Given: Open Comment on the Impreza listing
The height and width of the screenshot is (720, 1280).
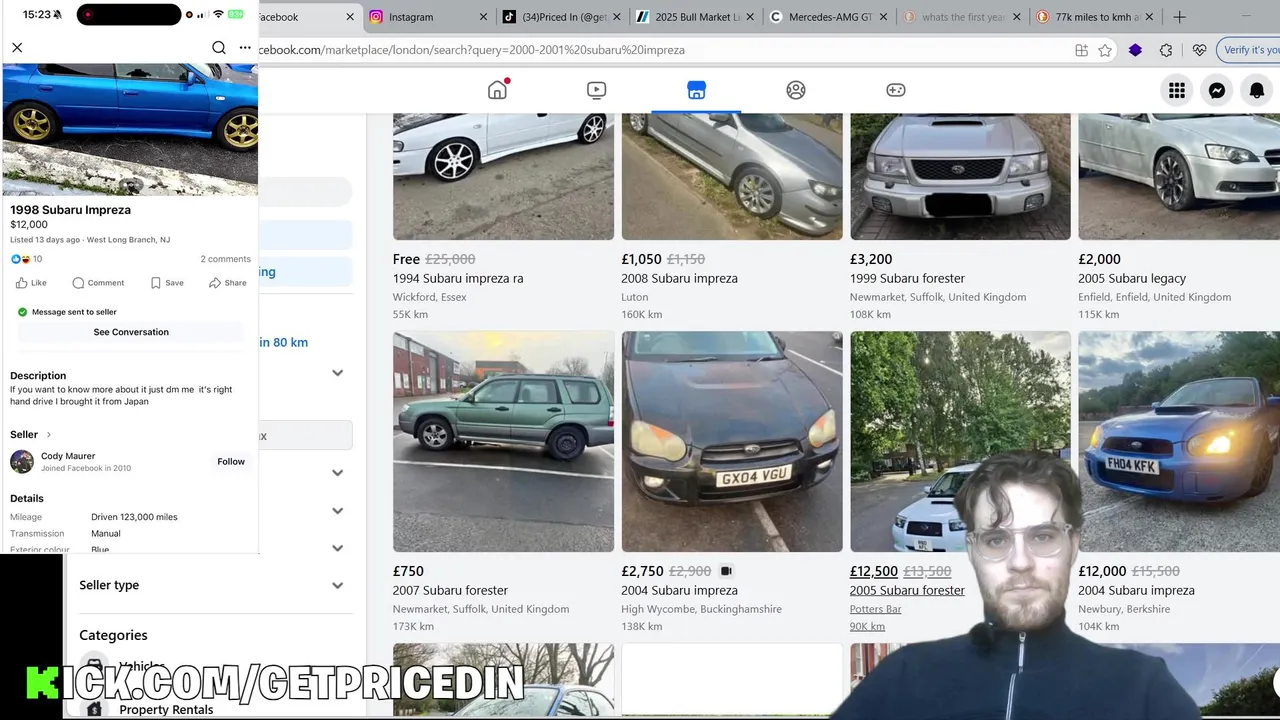Looking at the screenshot, I should coord(98,283).
